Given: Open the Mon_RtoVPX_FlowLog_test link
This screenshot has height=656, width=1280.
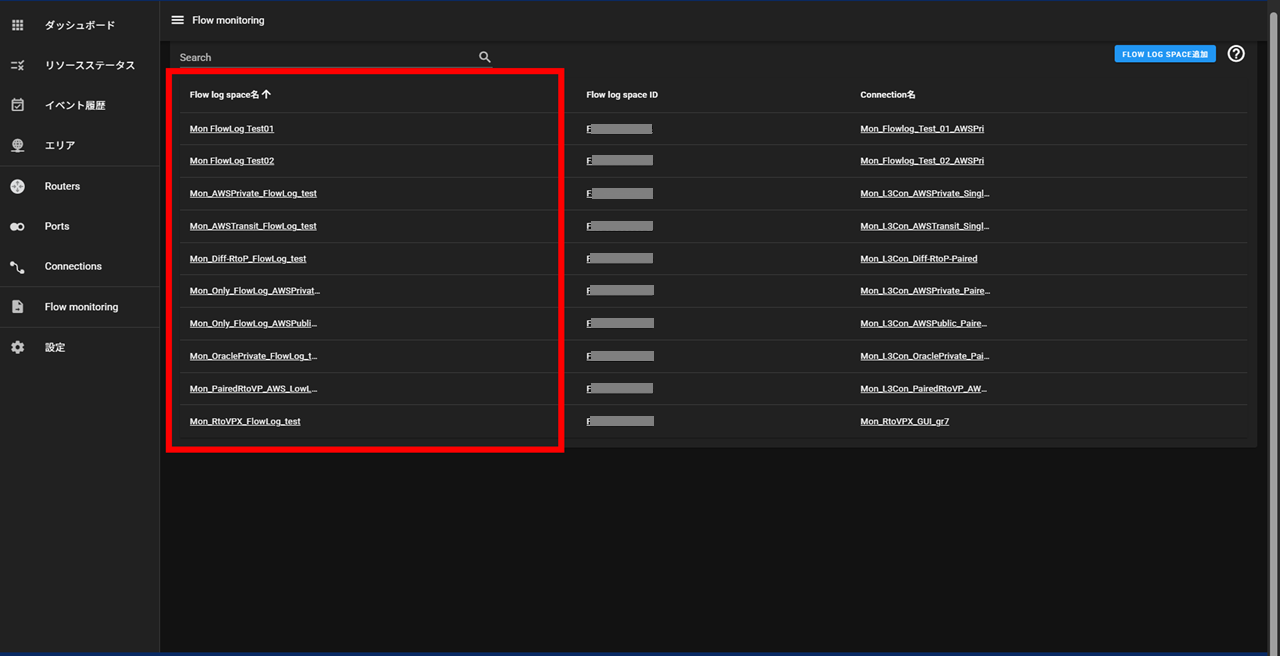Looking at the screenshot, I should pos(245,422).
